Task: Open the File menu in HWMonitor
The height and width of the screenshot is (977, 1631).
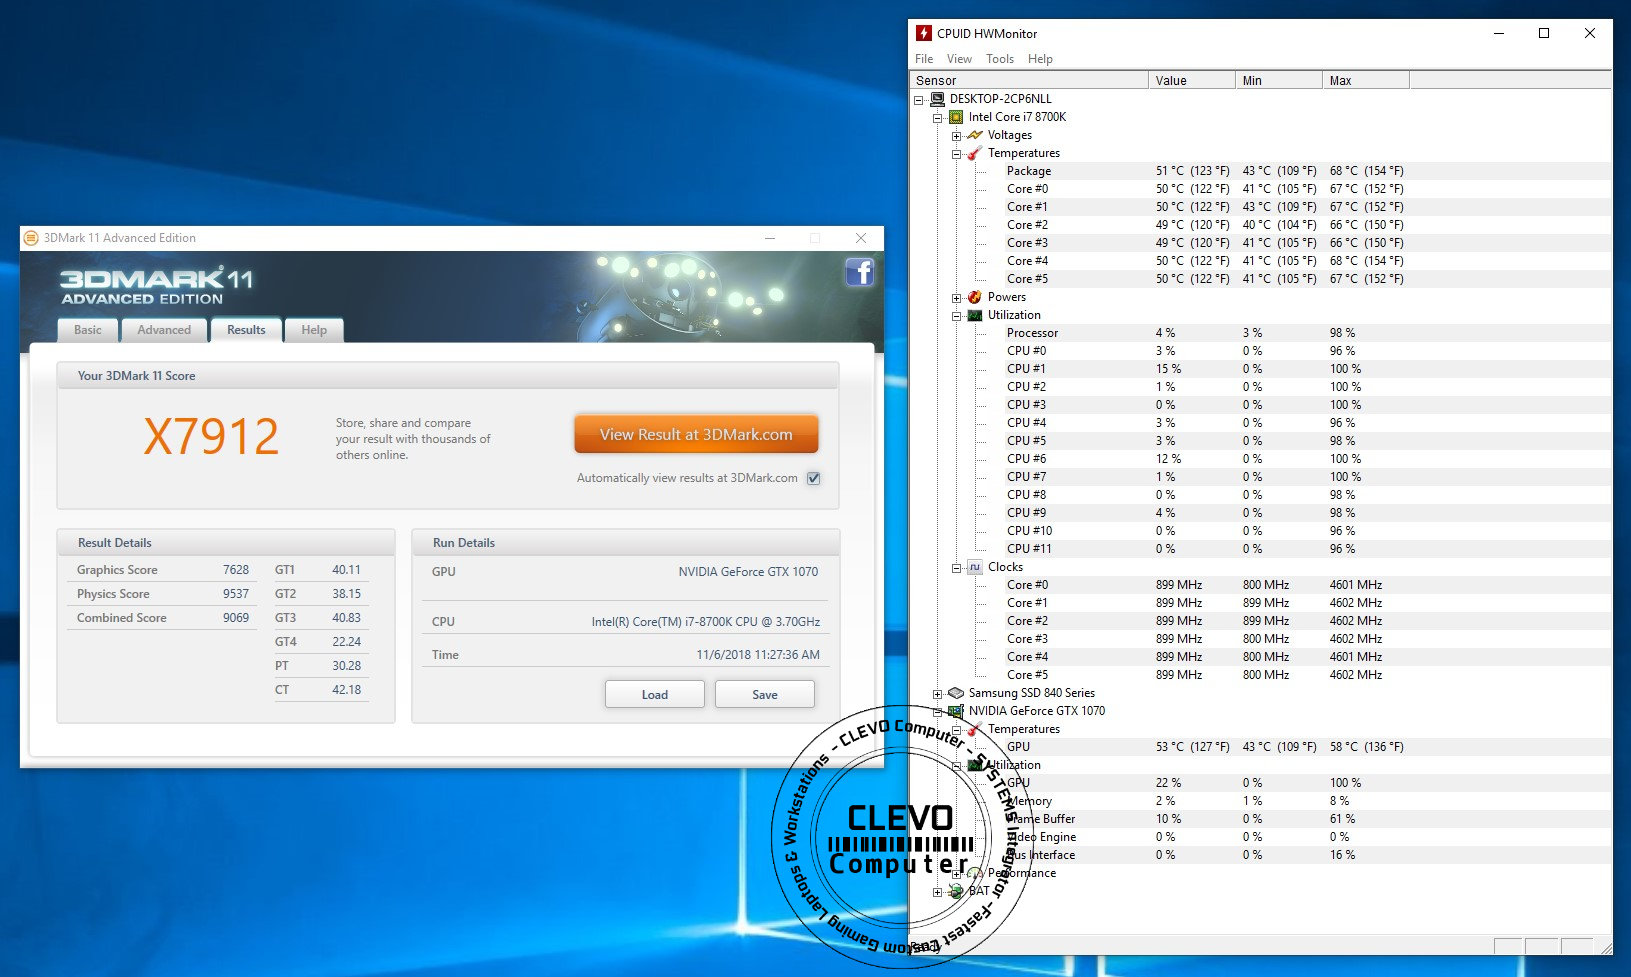Action: pos(924,59)
